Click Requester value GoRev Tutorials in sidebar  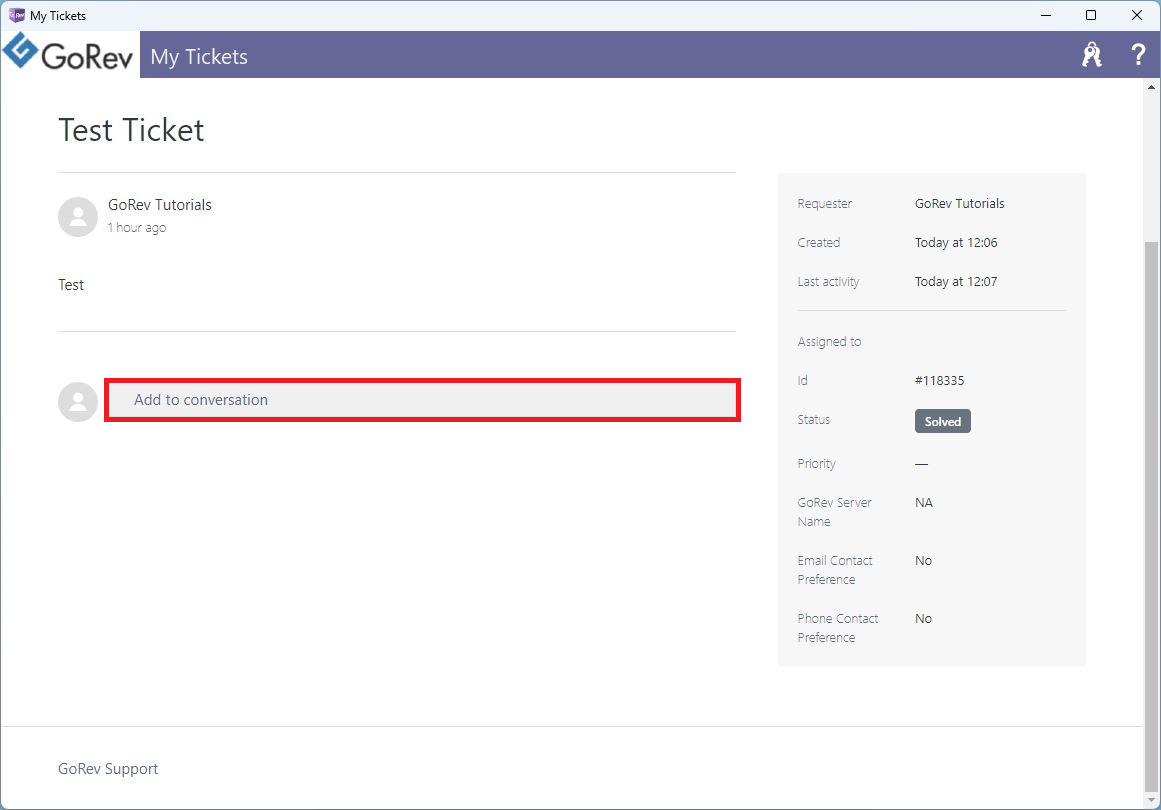(x=960, y=204)
